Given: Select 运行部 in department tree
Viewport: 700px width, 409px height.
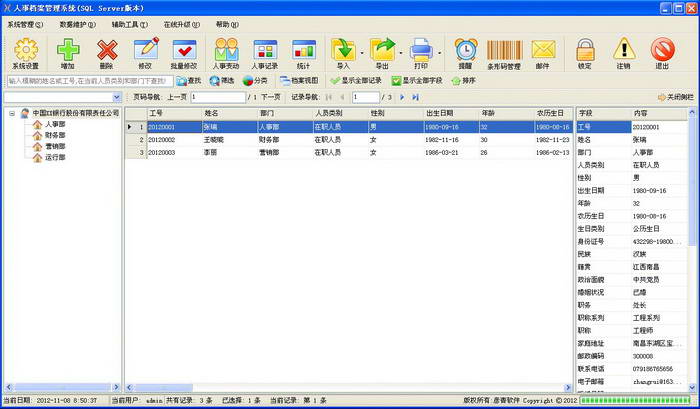Looking at the screenshot, I should [x=55, y=158].
